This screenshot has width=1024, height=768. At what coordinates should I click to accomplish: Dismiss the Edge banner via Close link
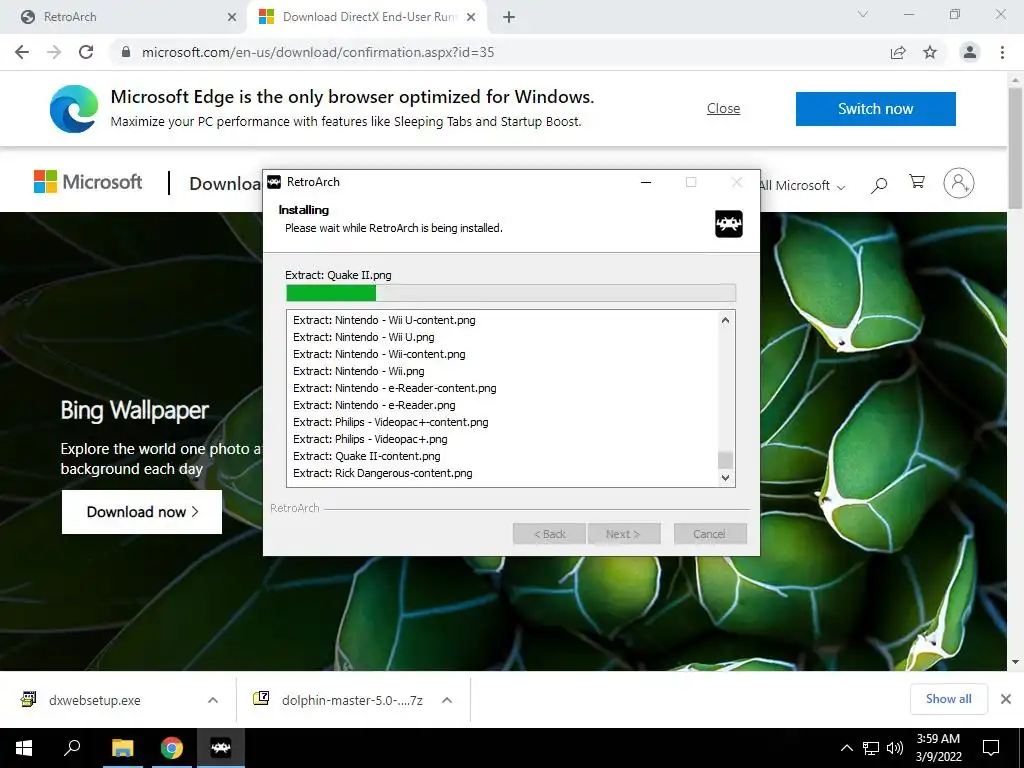(x=723, y=108)
